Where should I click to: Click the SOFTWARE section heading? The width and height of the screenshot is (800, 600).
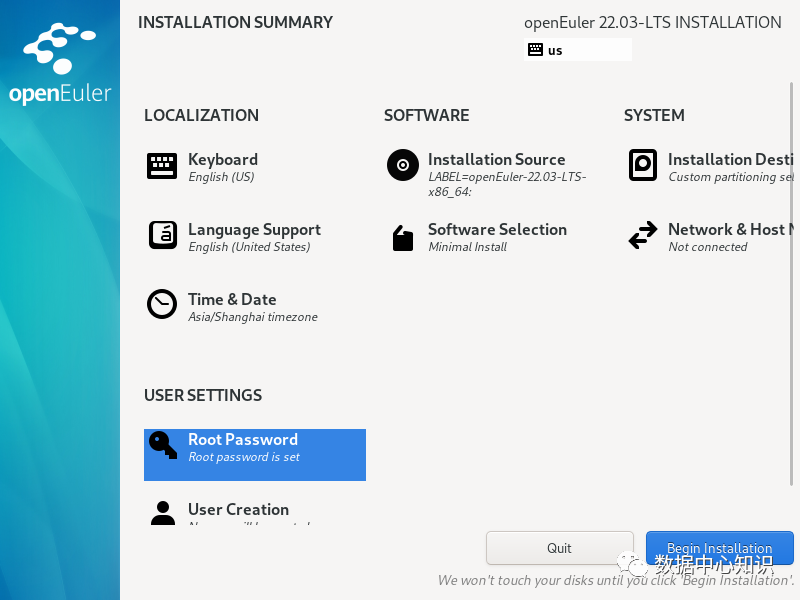[x=427, y=115]
